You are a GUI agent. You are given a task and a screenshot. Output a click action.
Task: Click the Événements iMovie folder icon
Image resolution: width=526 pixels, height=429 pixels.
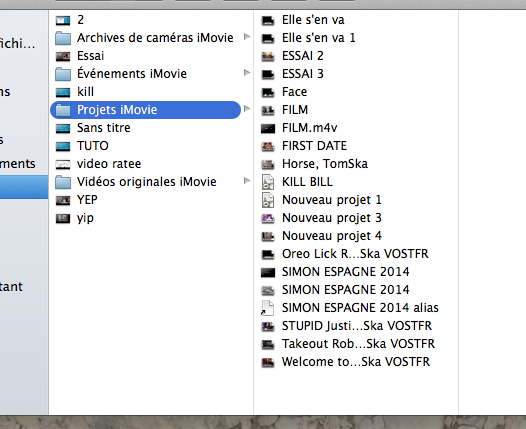point(63,74)
